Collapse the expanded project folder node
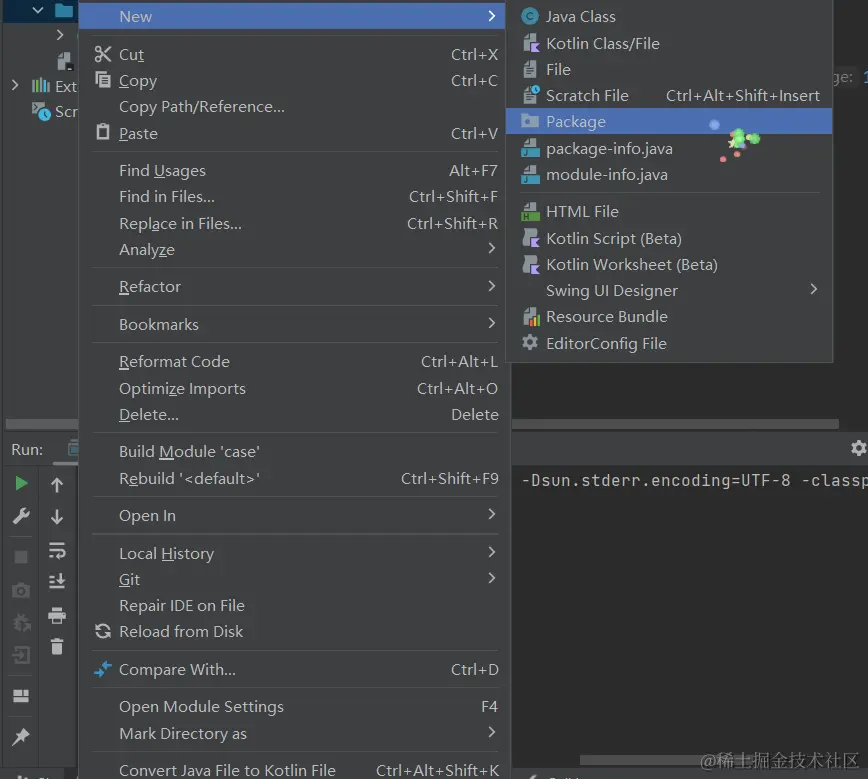 [38, 10]
